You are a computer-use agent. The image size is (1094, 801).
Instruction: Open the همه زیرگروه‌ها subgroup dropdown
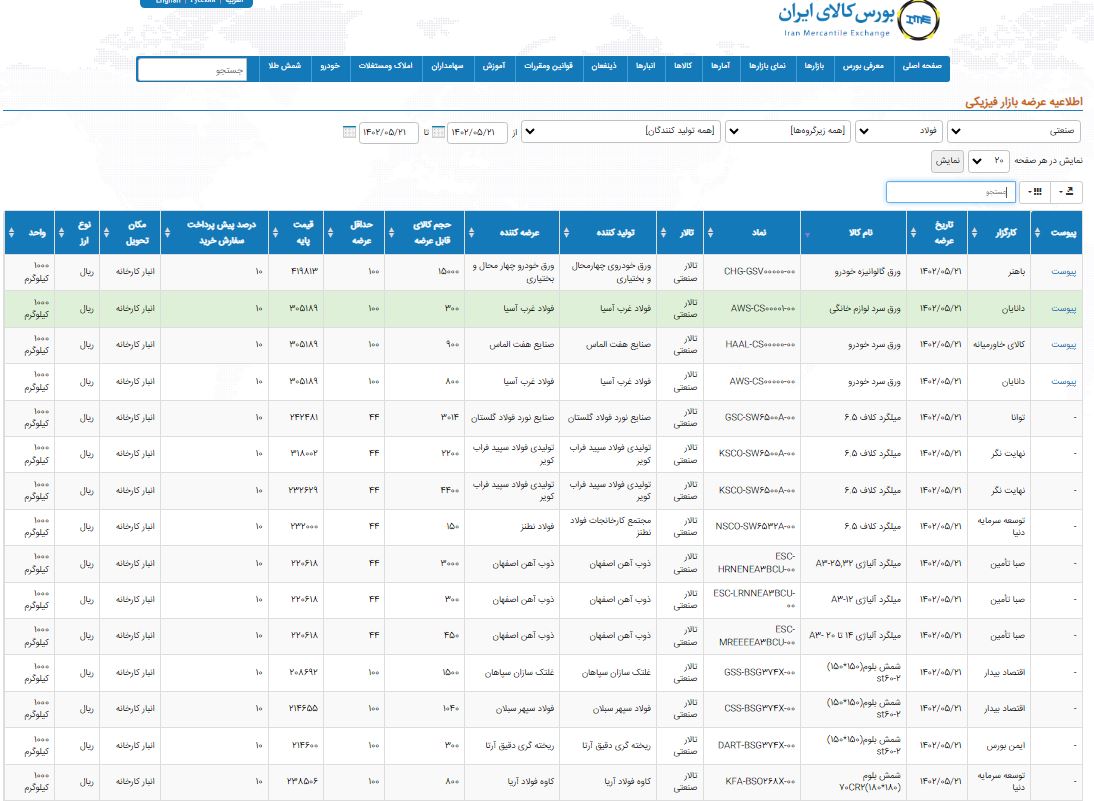pos(788,131)
